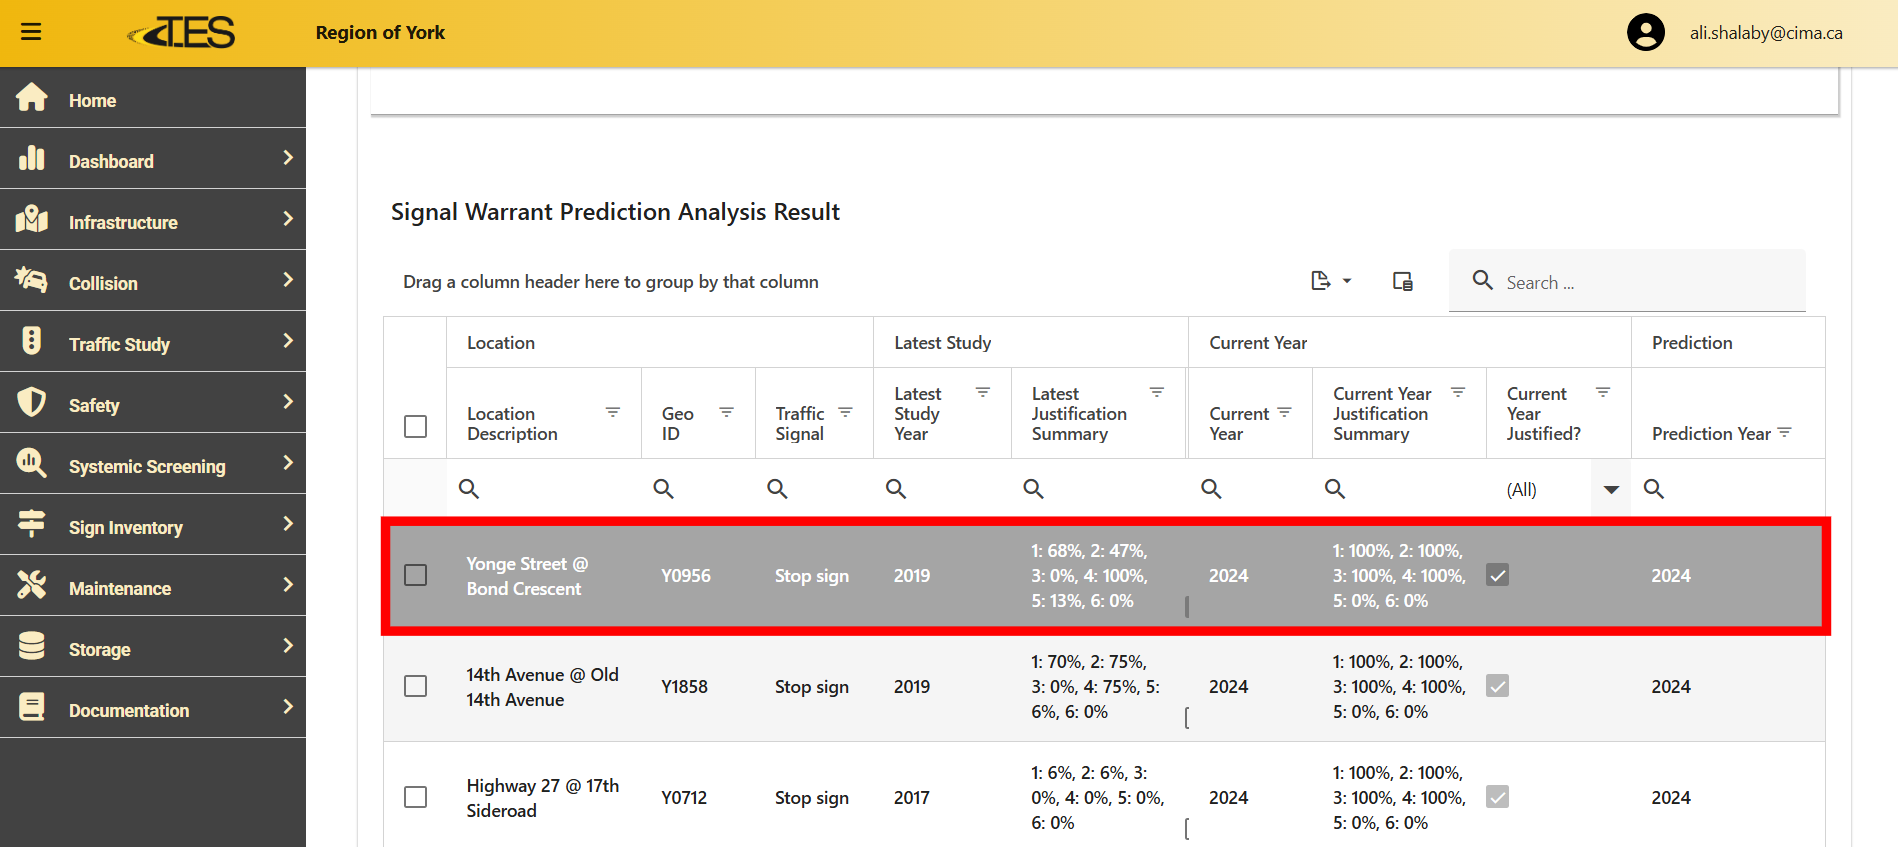Image resolution: width=1898 pixels, height=847 pixels.
Task: Click the ali.shalaby@cima.ca account link
Action: (x=1765, y=33)
